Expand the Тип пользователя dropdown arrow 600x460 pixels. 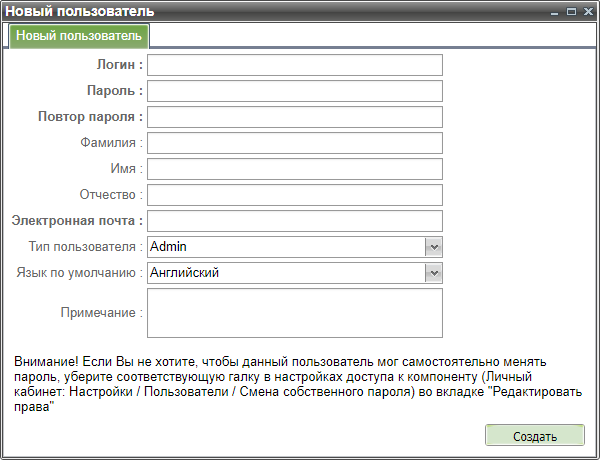434,247
